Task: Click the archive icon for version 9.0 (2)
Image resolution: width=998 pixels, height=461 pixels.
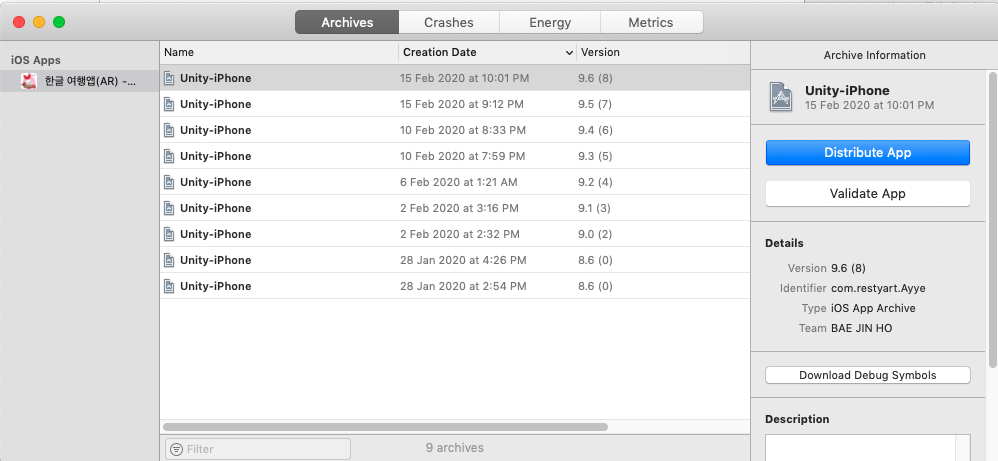Action: tap(169, 234)
